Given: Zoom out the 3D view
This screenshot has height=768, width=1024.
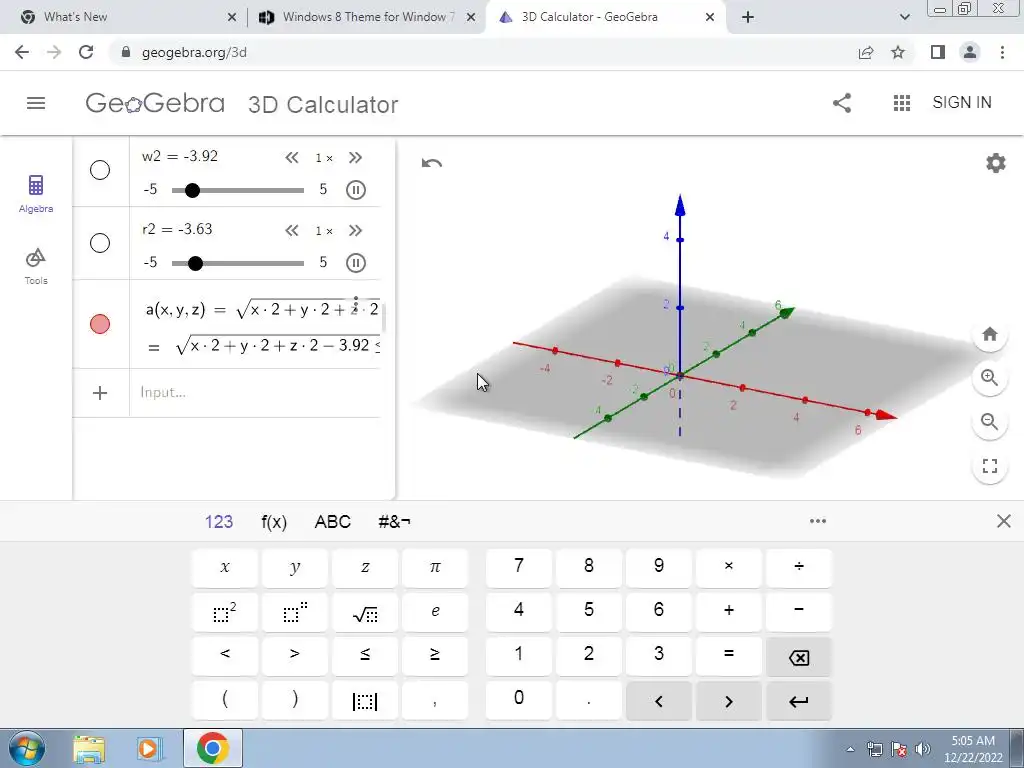Looking at the screenshot, I should pyautogui.click(x=989, y=422).
